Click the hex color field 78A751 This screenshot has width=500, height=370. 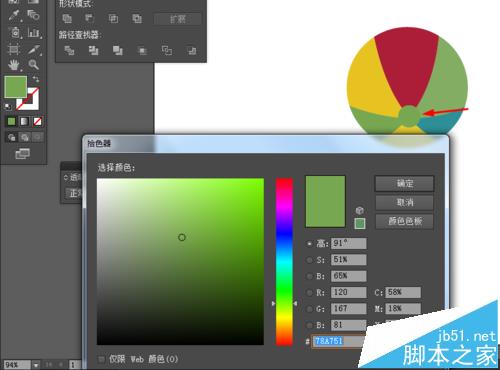click(339, 341)
